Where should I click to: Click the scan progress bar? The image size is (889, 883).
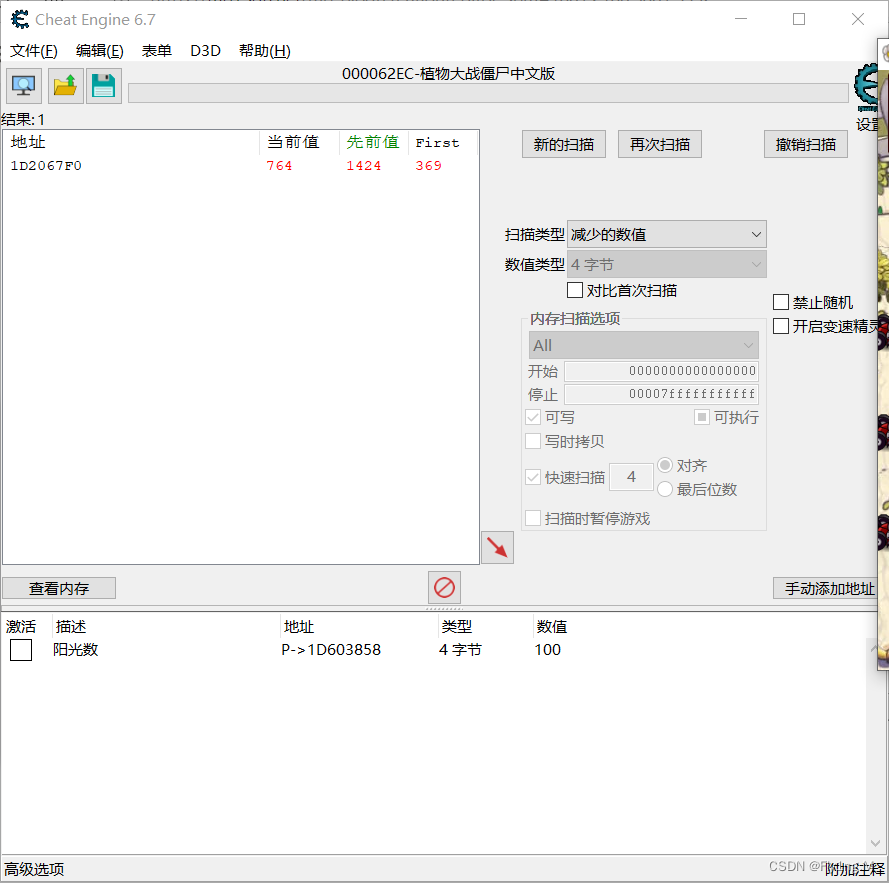488,93
